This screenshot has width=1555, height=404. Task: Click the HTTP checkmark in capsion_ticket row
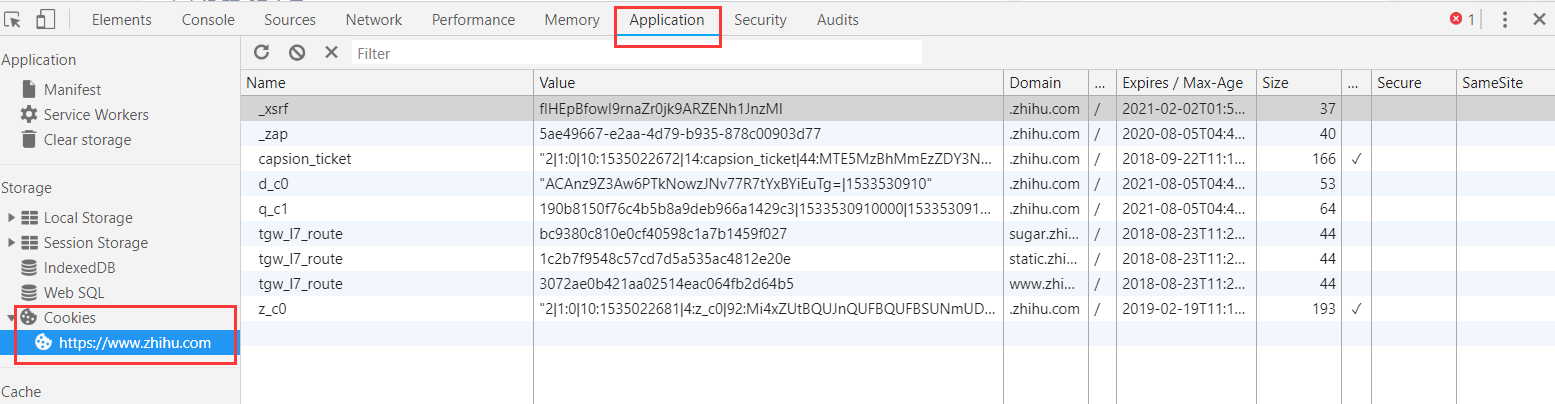click(x=1356, y=158)
